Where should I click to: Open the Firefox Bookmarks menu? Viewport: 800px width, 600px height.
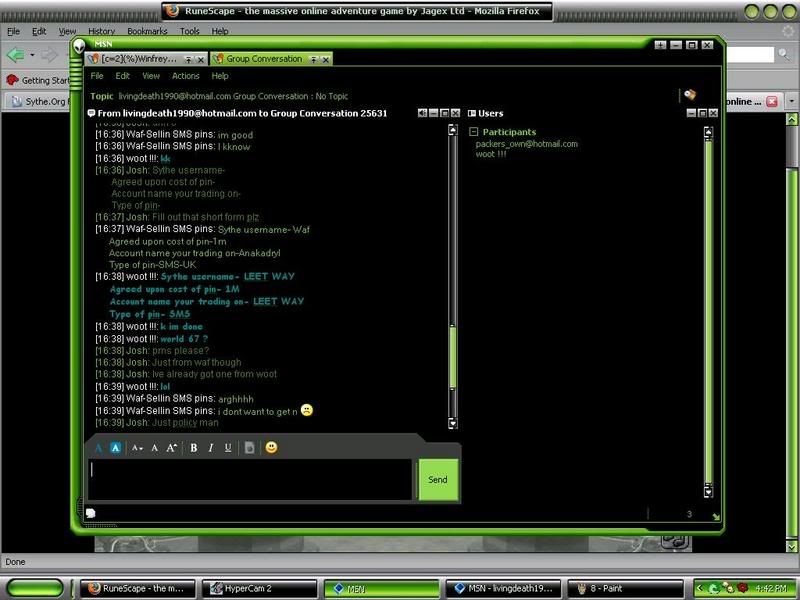coord(147,31)
